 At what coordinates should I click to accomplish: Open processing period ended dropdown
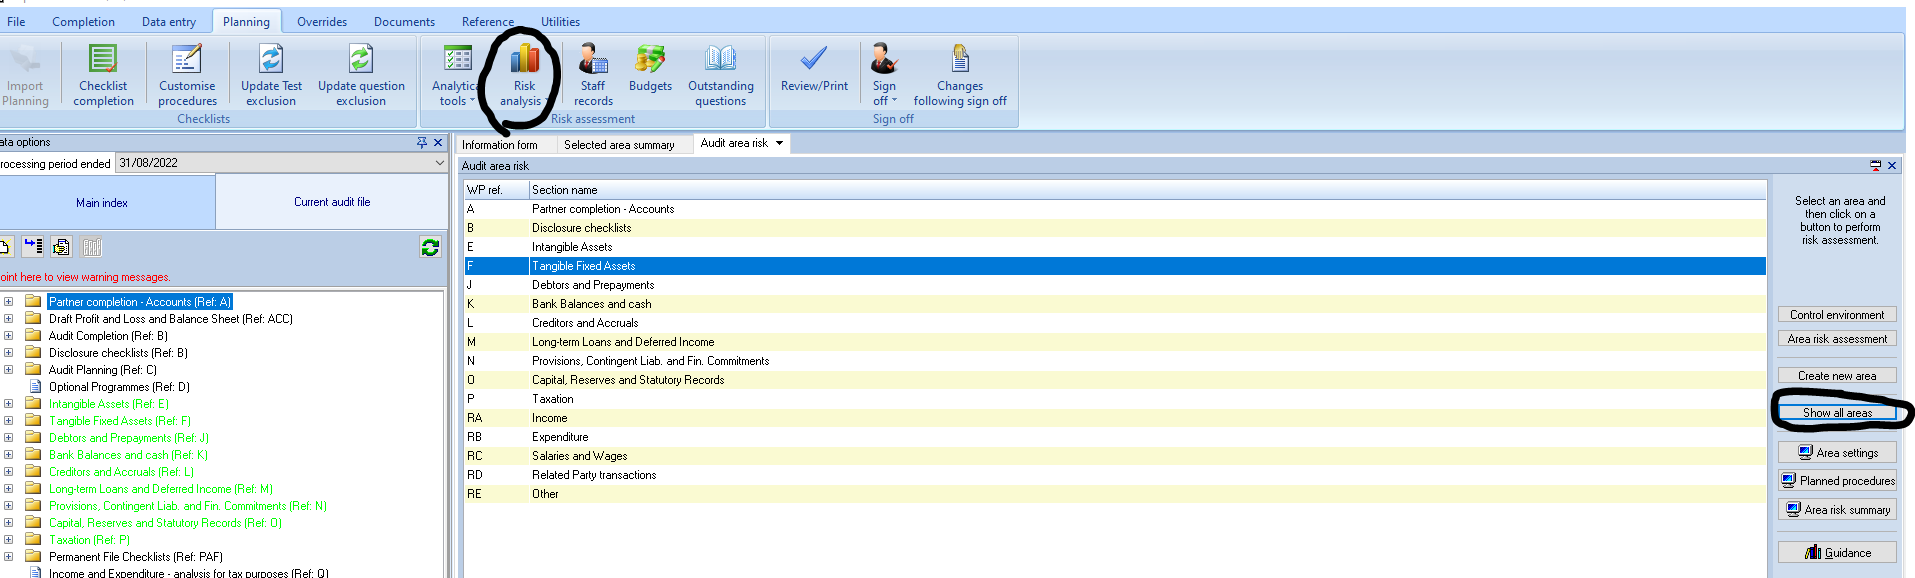[439, 163]
